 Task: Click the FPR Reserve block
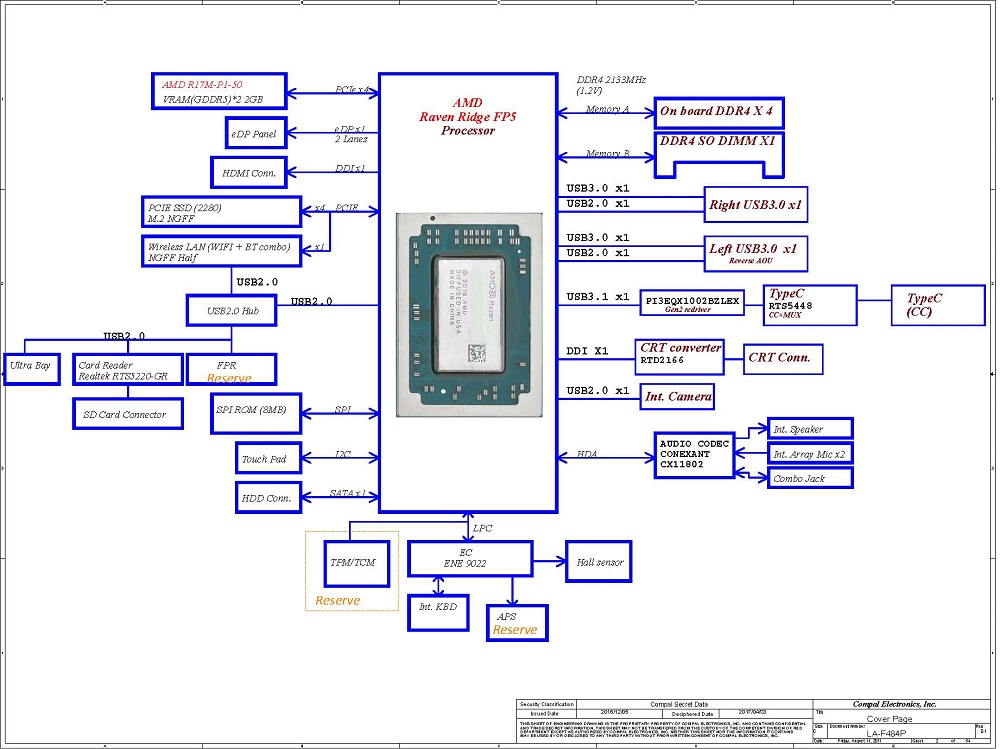[232, 369]
